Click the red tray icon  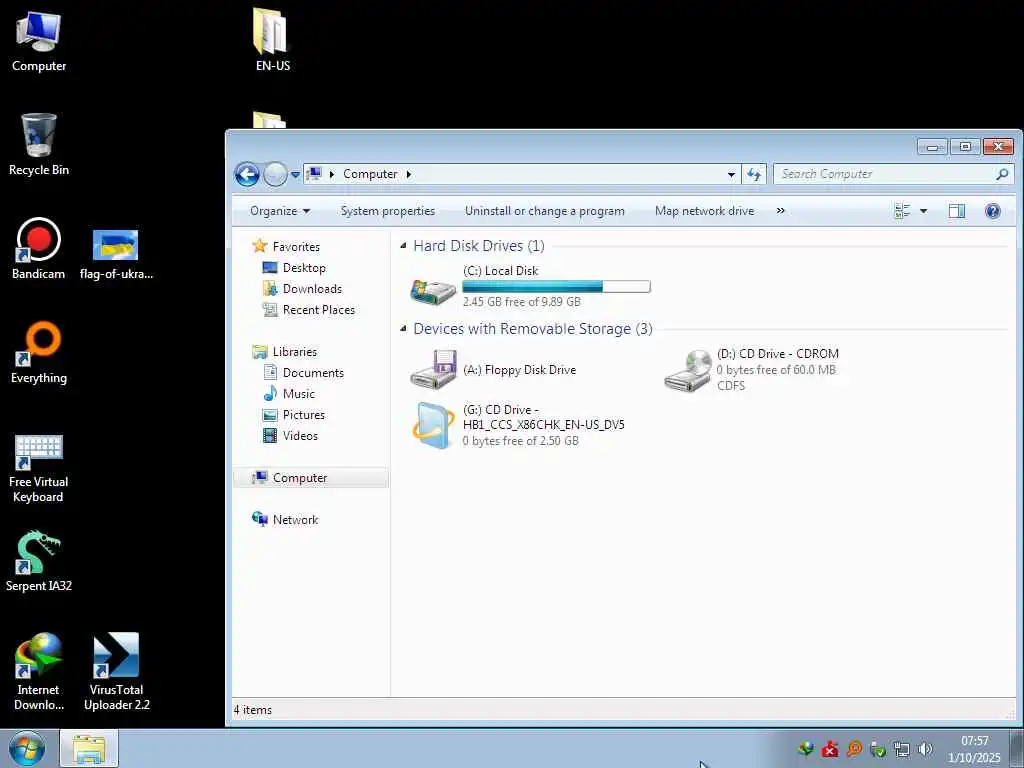point(830,749)
